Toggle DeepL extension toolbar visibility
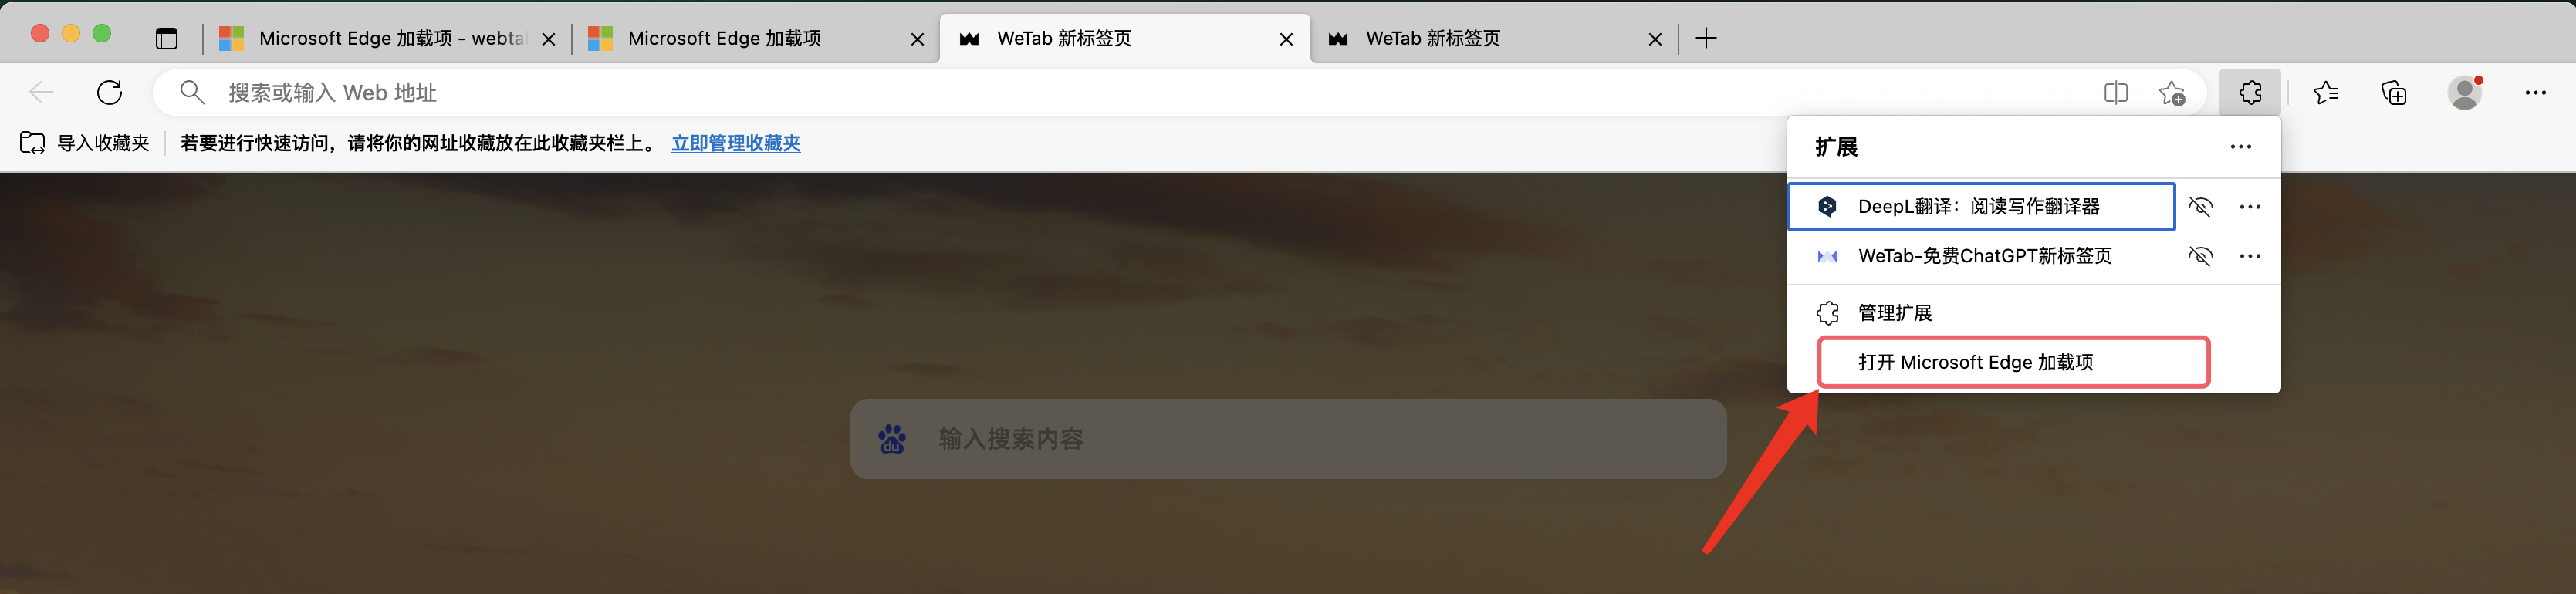 [x=2200, y=206]
